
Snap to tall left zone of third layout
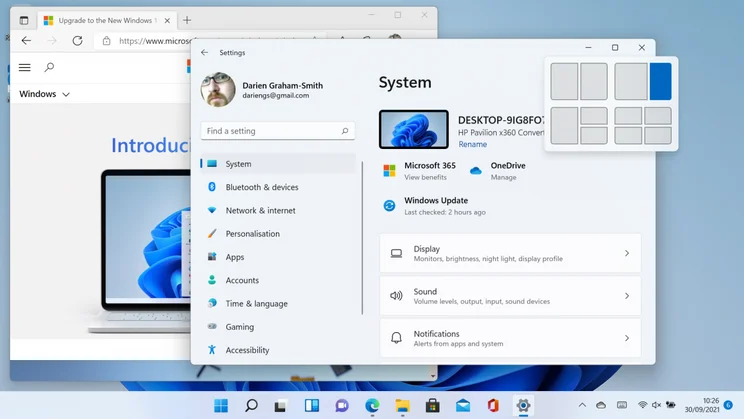click(x=564, y=125)
